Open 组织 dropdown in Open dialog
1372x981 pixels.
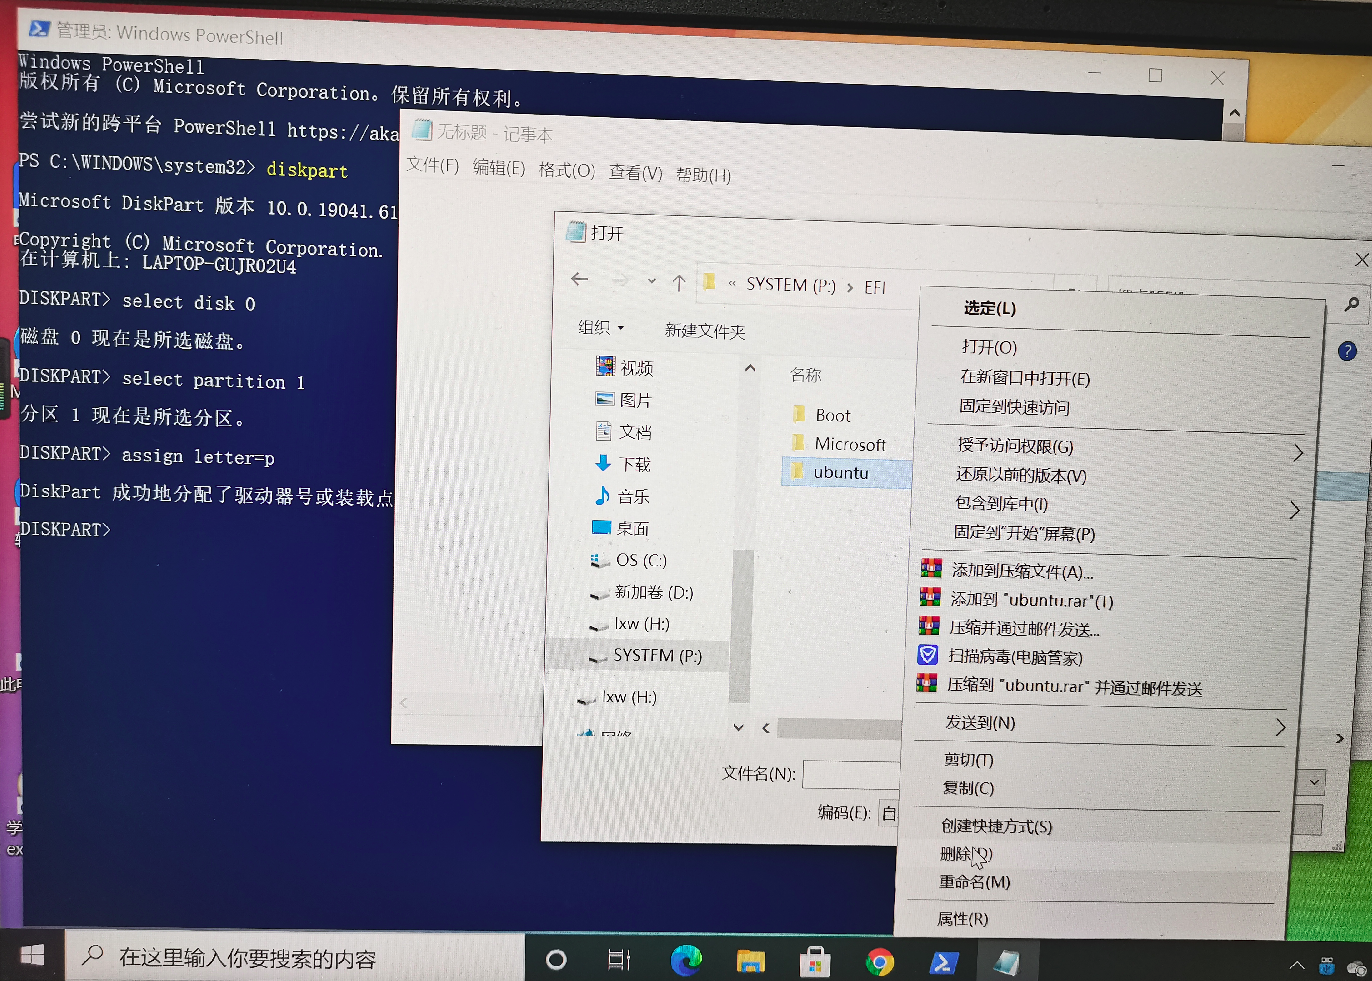tap(601, 327)
